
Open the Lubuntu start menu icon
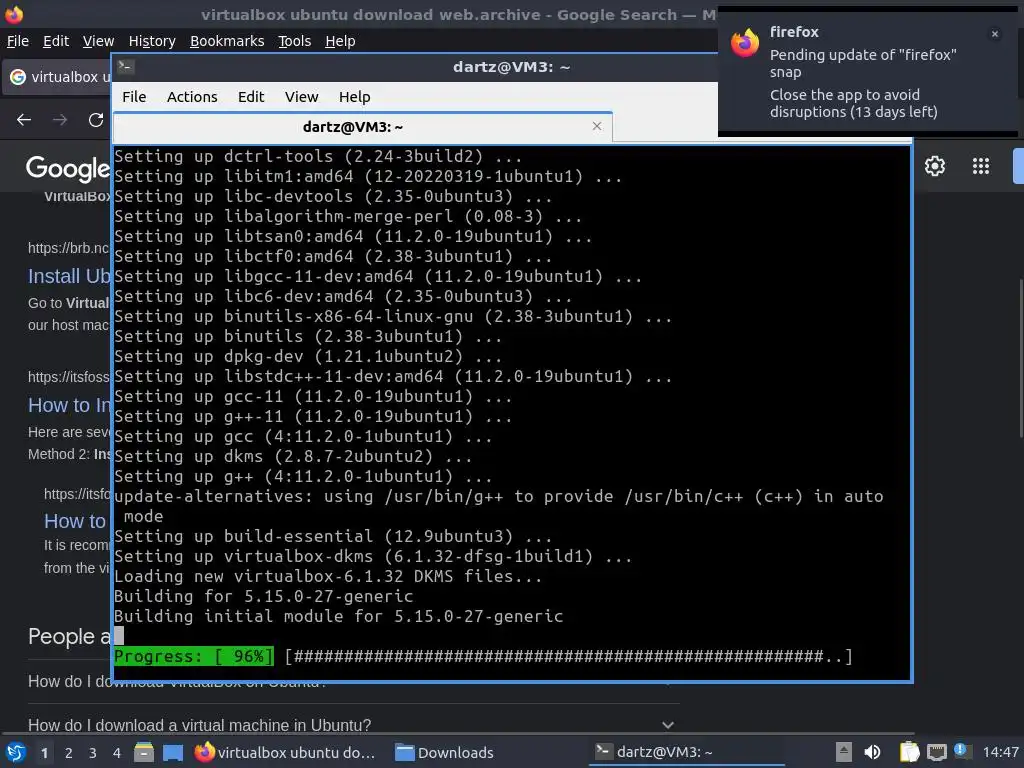pos(15,752)
